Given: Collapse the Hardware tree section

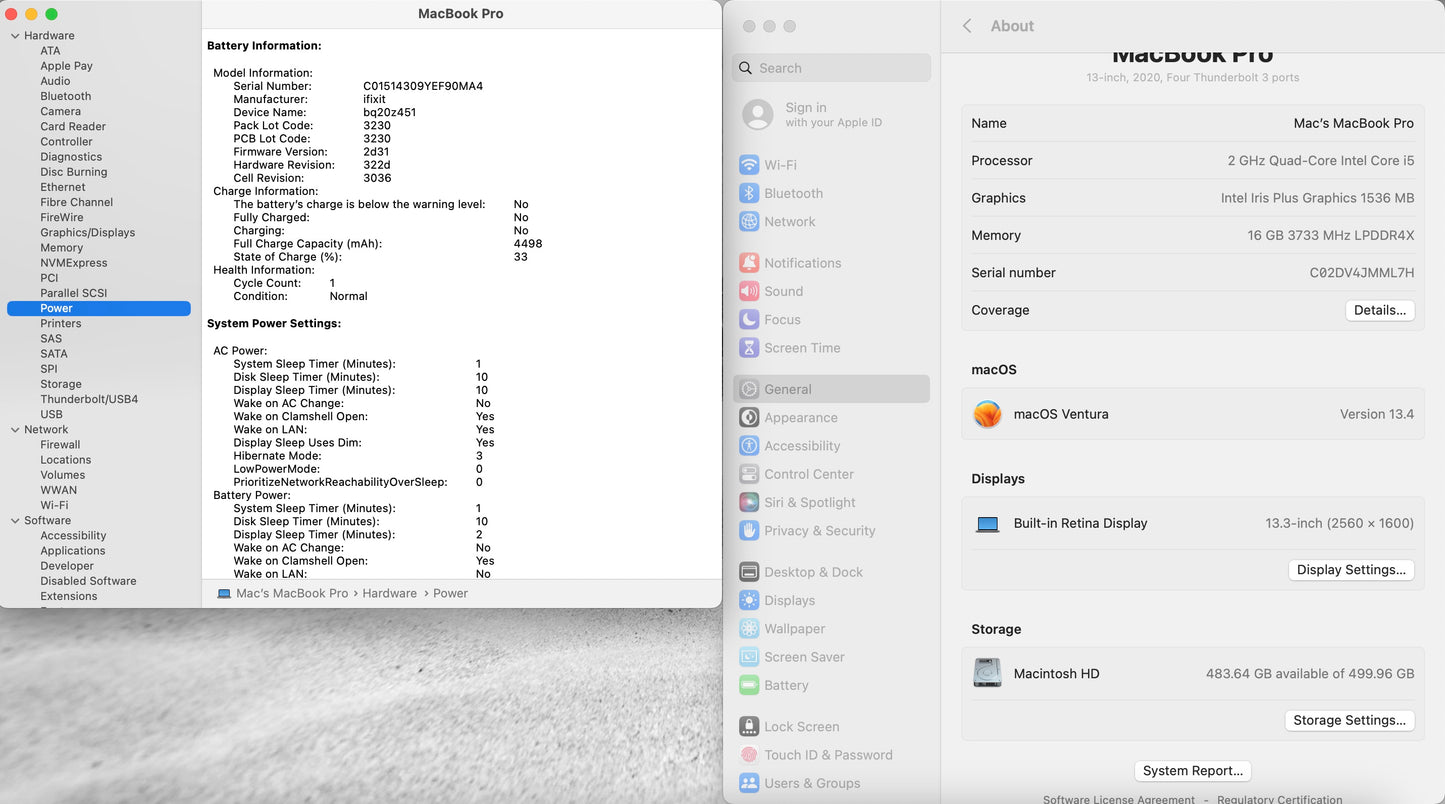Looking at the screenshot, I should pos(15,36).
